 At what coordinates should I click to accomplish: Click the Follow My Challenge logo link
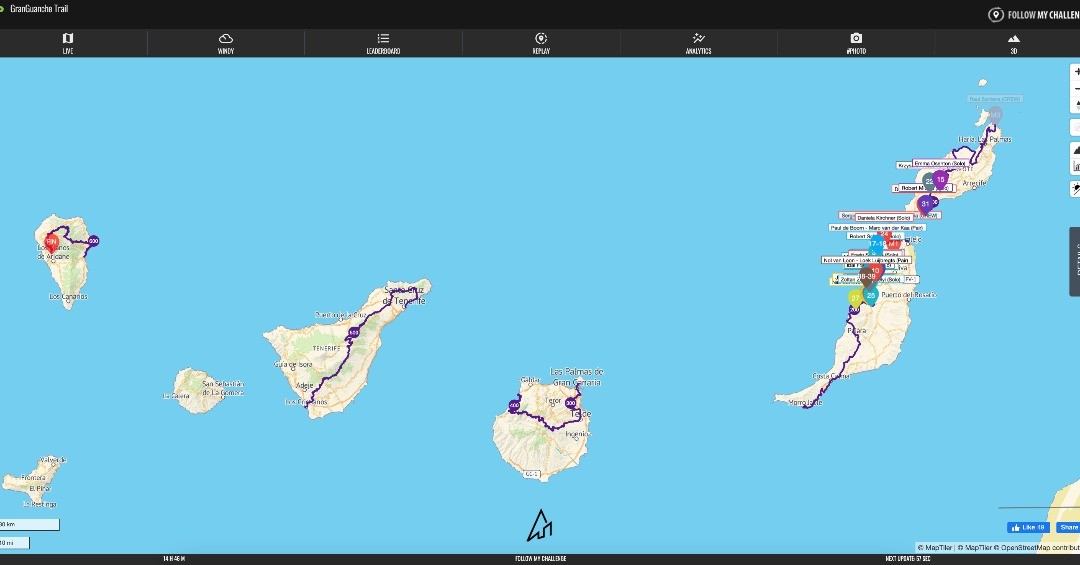(x=1033, y=14)
